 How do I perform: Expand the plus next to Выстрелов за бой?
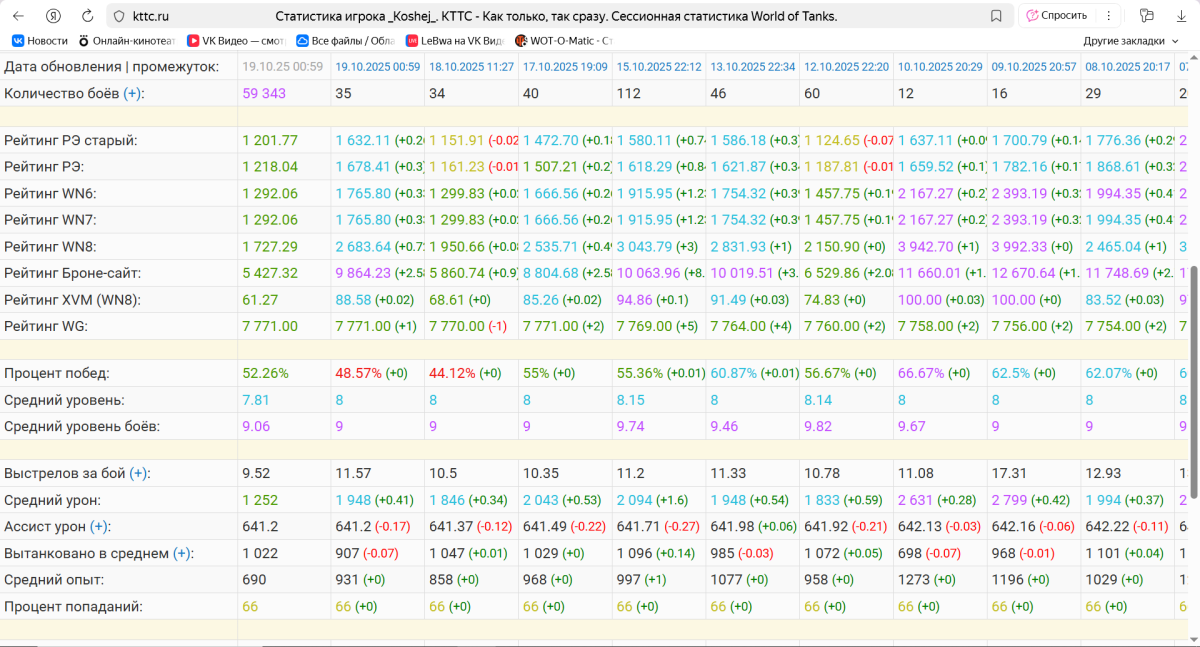pyautogui.click(x=139, y=473)
